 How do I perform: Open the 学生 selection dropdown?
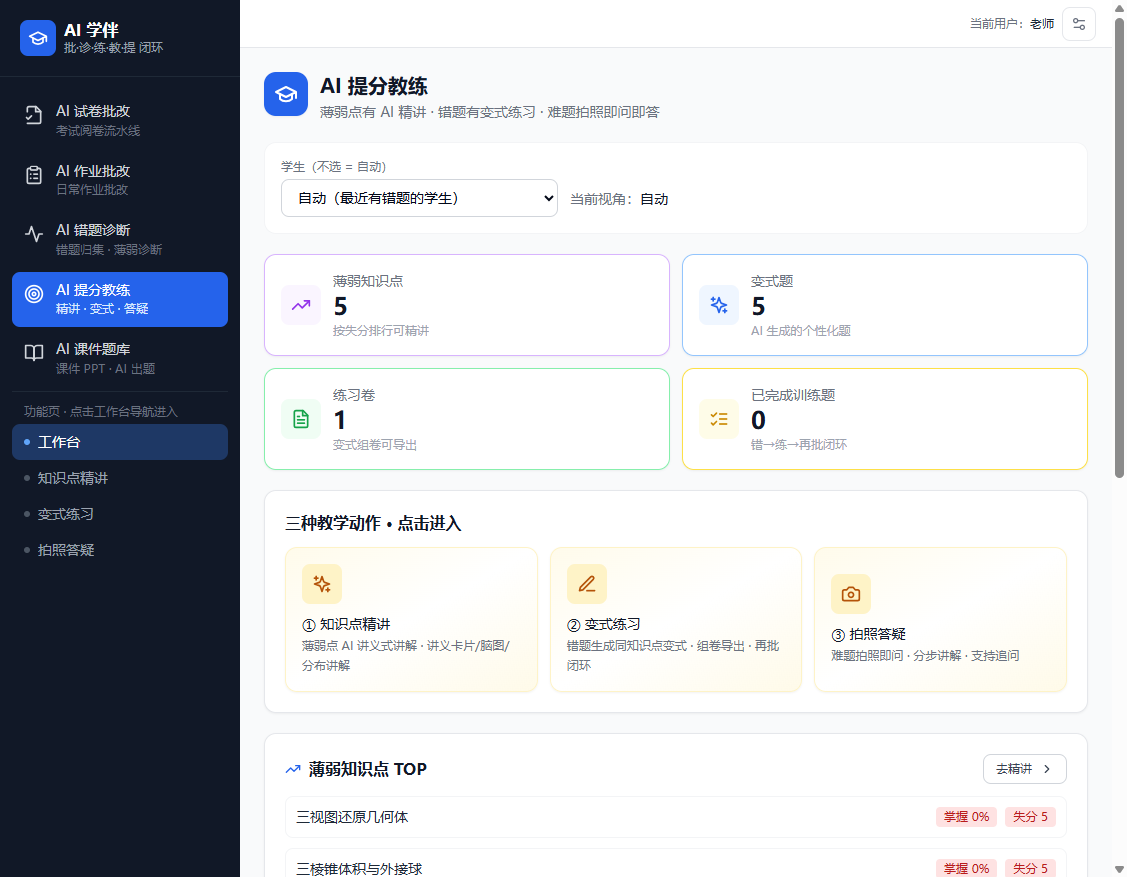click(419, 198)
